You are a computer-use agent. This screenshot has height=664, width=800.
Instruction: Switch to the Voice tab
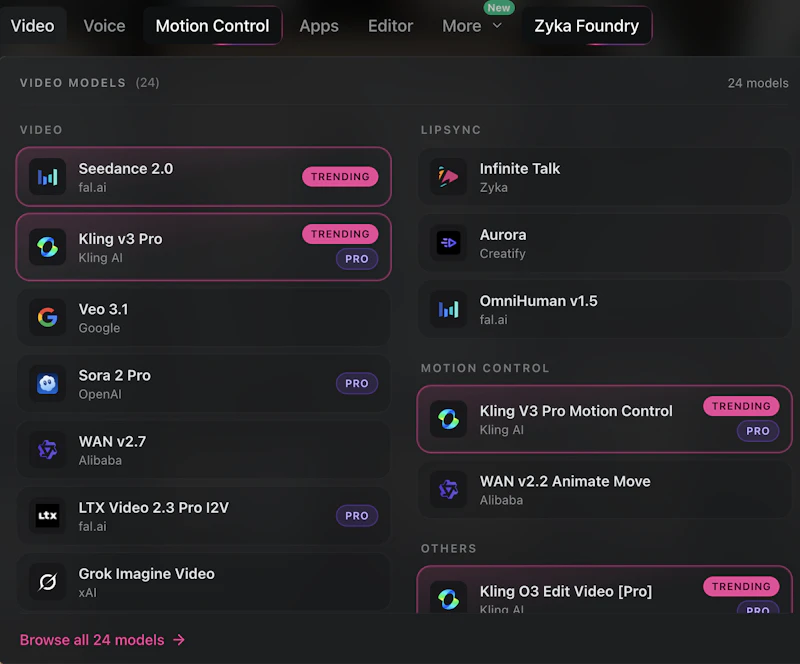click(104, 26)
